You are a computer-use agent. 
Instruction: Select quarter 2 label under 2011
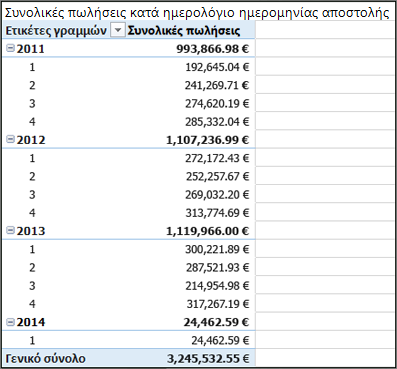click(x=32, y=85)
